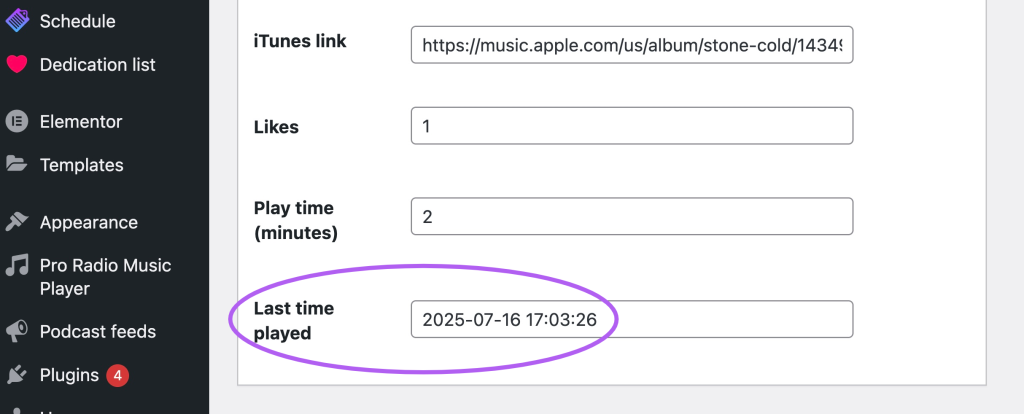The height and width of the screenshot is (414, 1024).
Task: Click the Schedule calendar icon
Action: click(17, 20)
